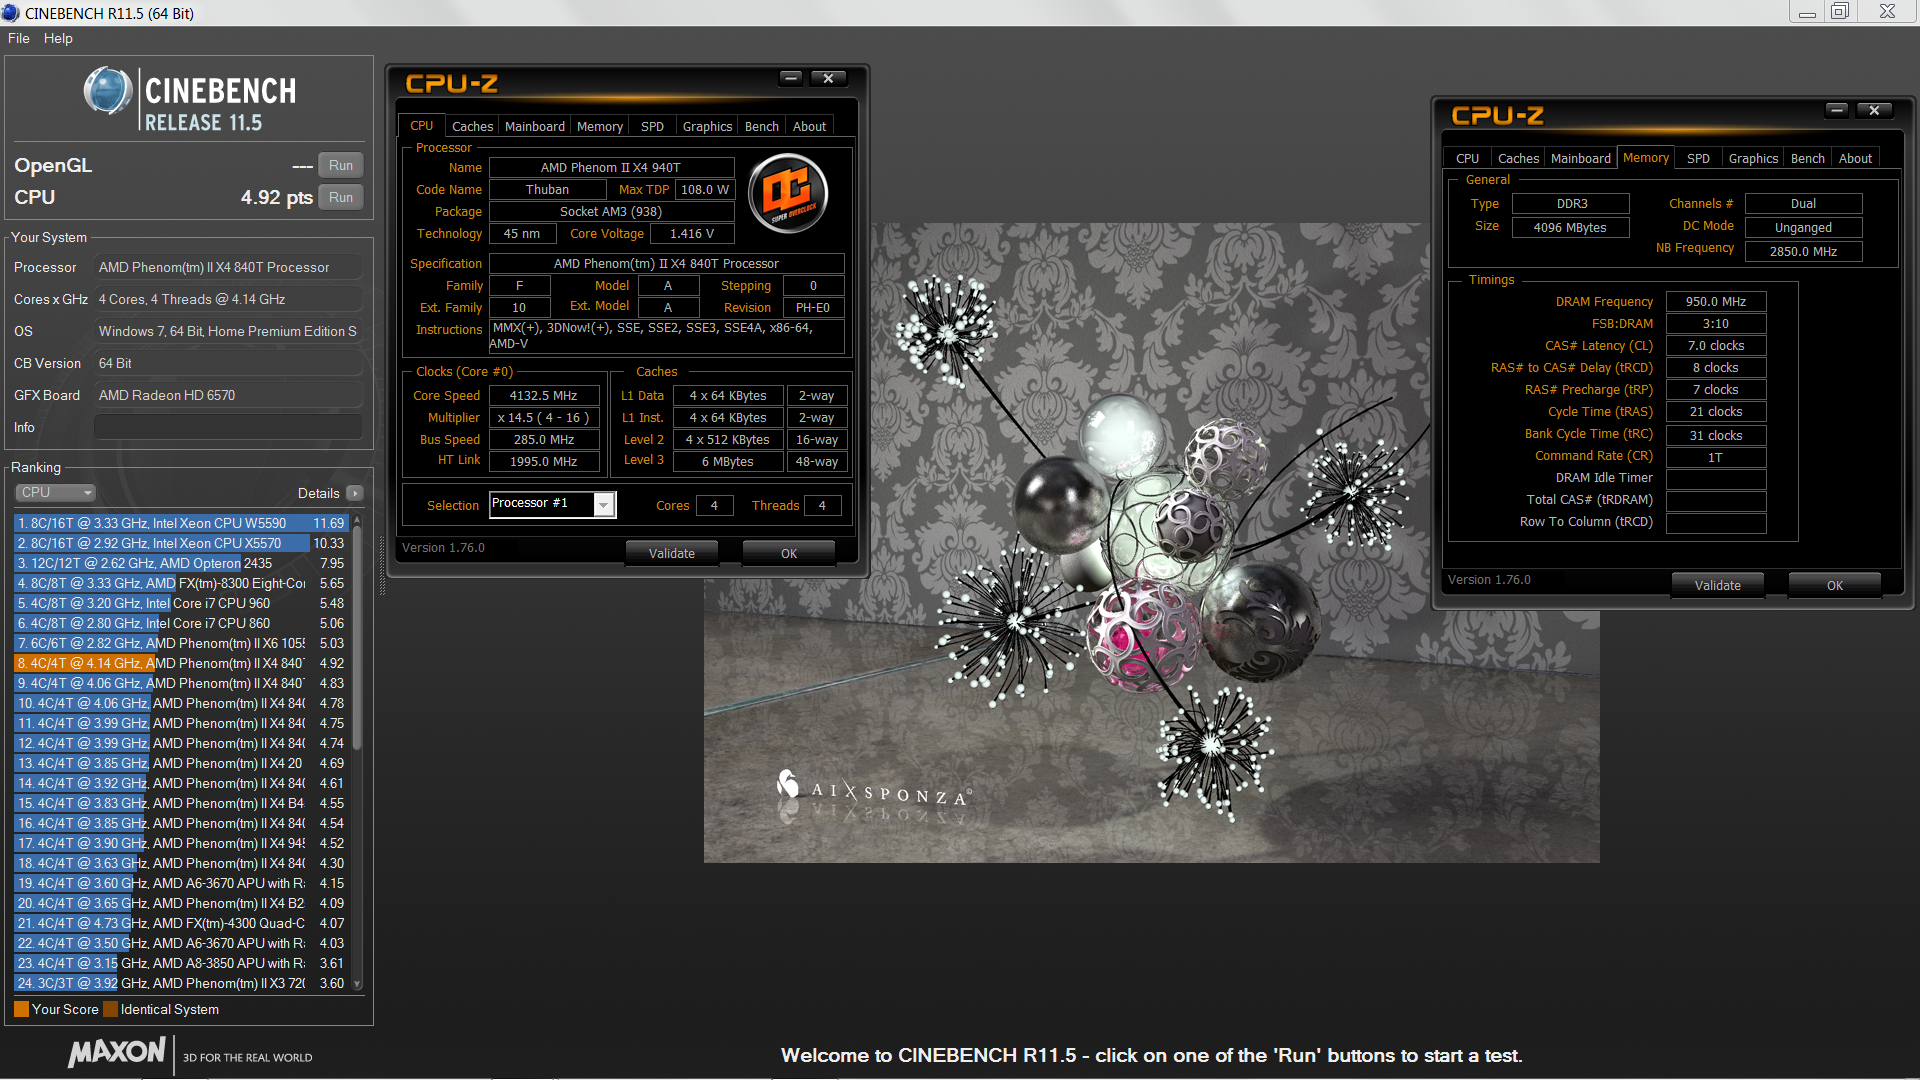Image resolution: width=1920 pixels, height=1080 pixels.
Task: Open the Processor #1 selection dropdown
Action: click(603, 505)
